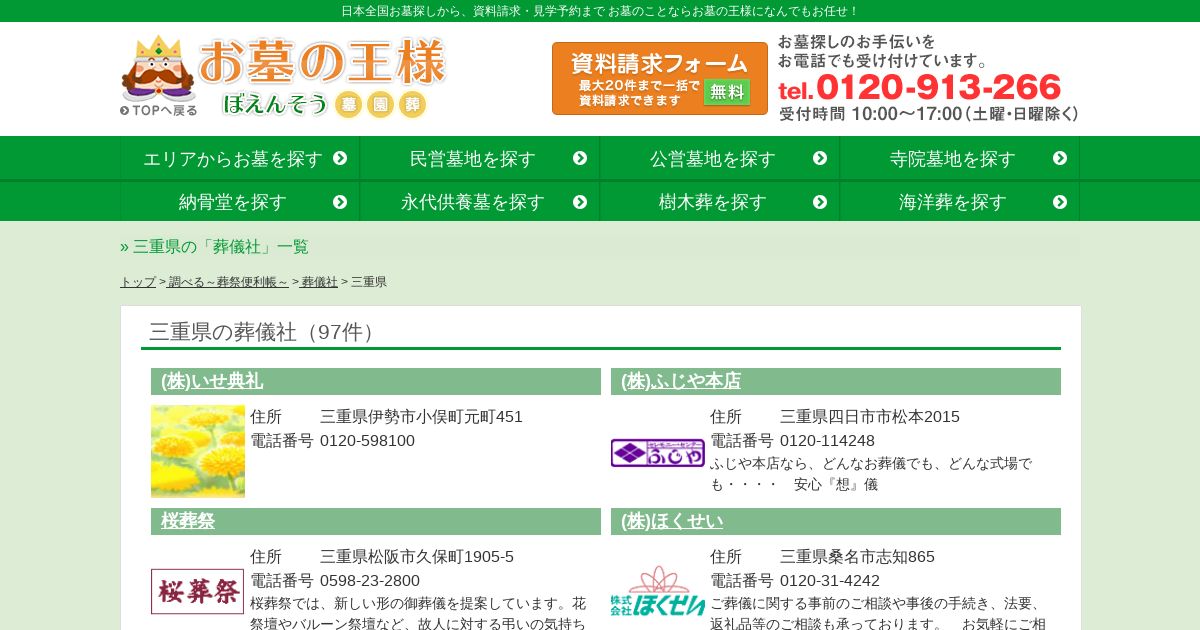The height and width of the screenshot is (630, 1200).
Task: Click address 三重県四日市市松本2015
Action: (x=870, y=417)
